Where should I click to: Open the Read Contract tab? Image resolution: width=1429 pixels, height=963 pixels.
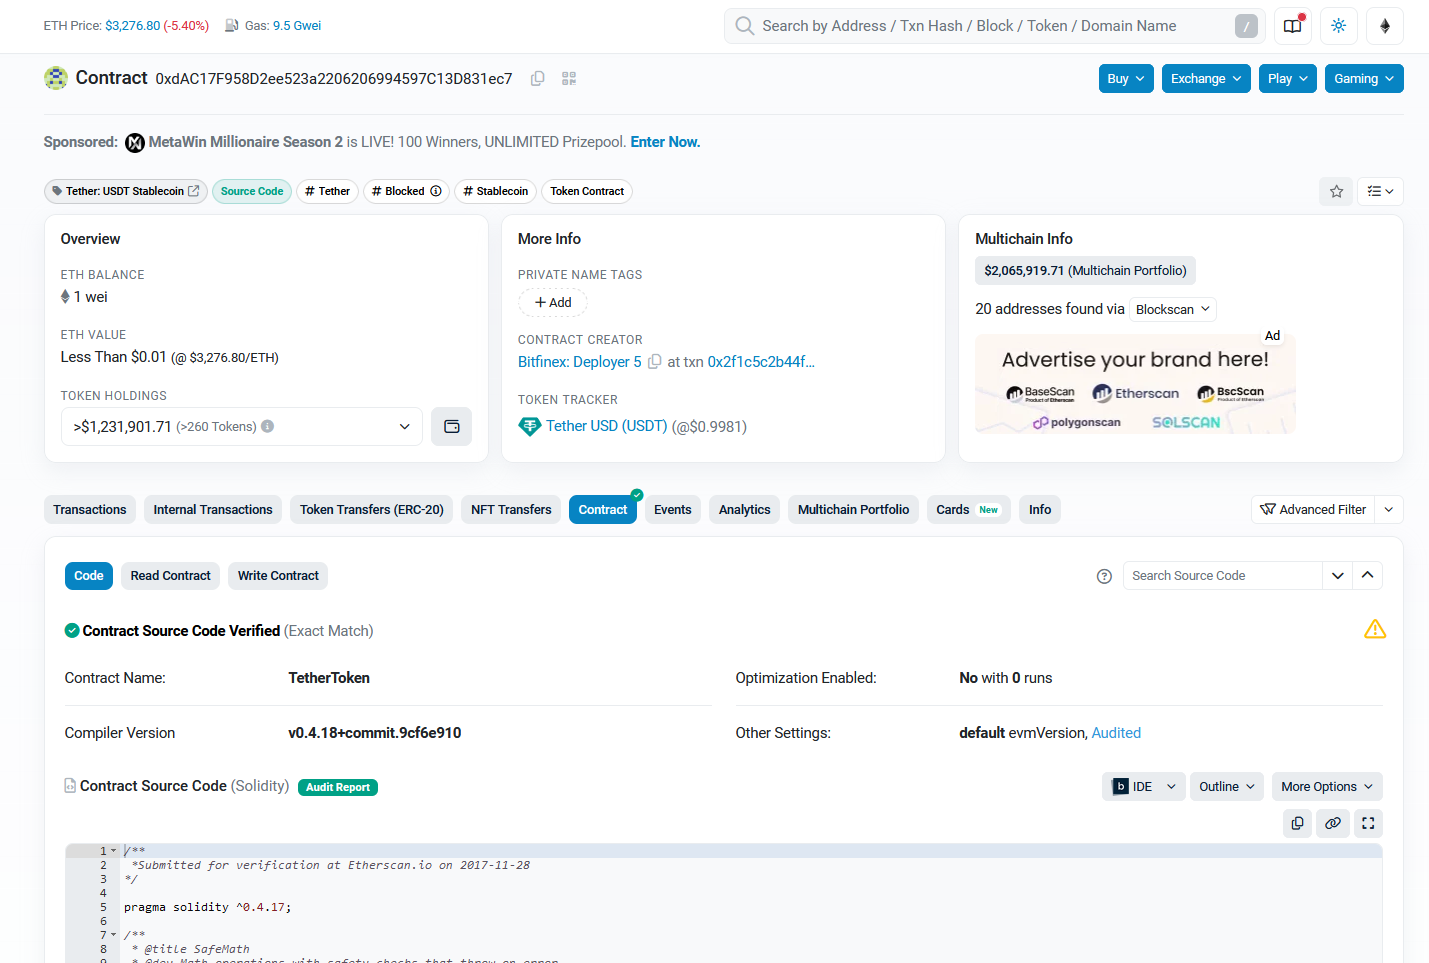tap(170, 576)
